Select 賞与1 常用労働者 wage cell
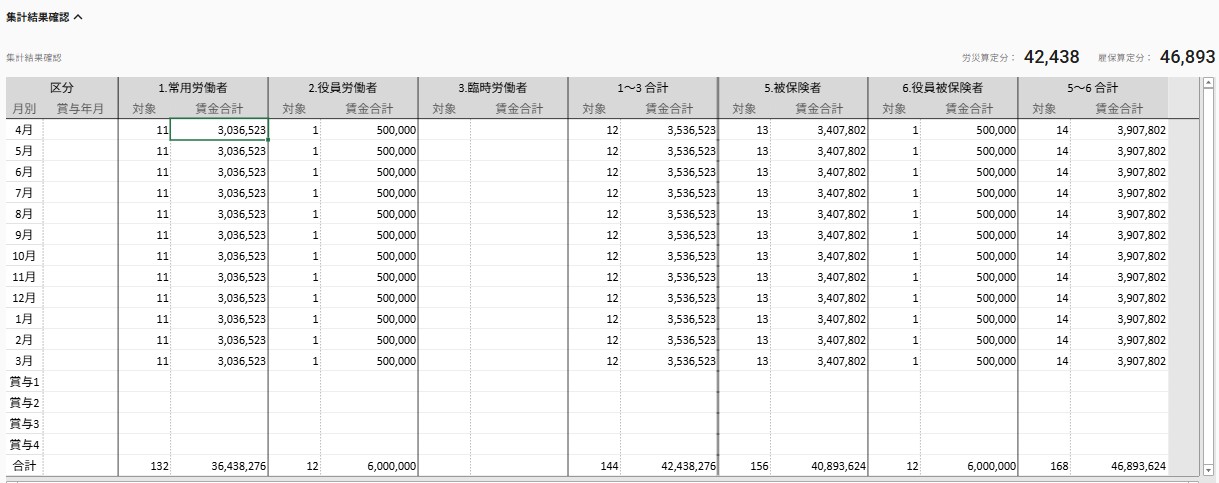The height and width of the screenshot is (483, 1219). click(x=219, y=382)
